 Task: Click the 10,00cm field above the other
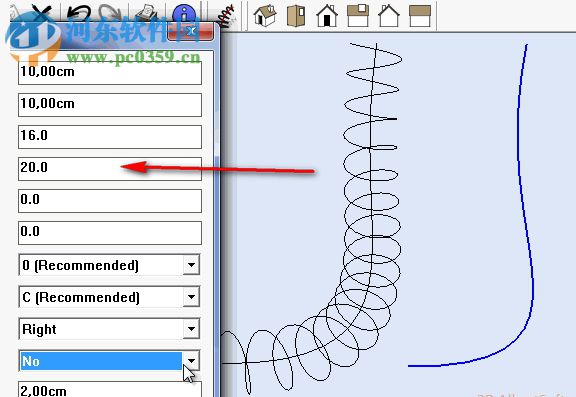(x=110, y=73)
